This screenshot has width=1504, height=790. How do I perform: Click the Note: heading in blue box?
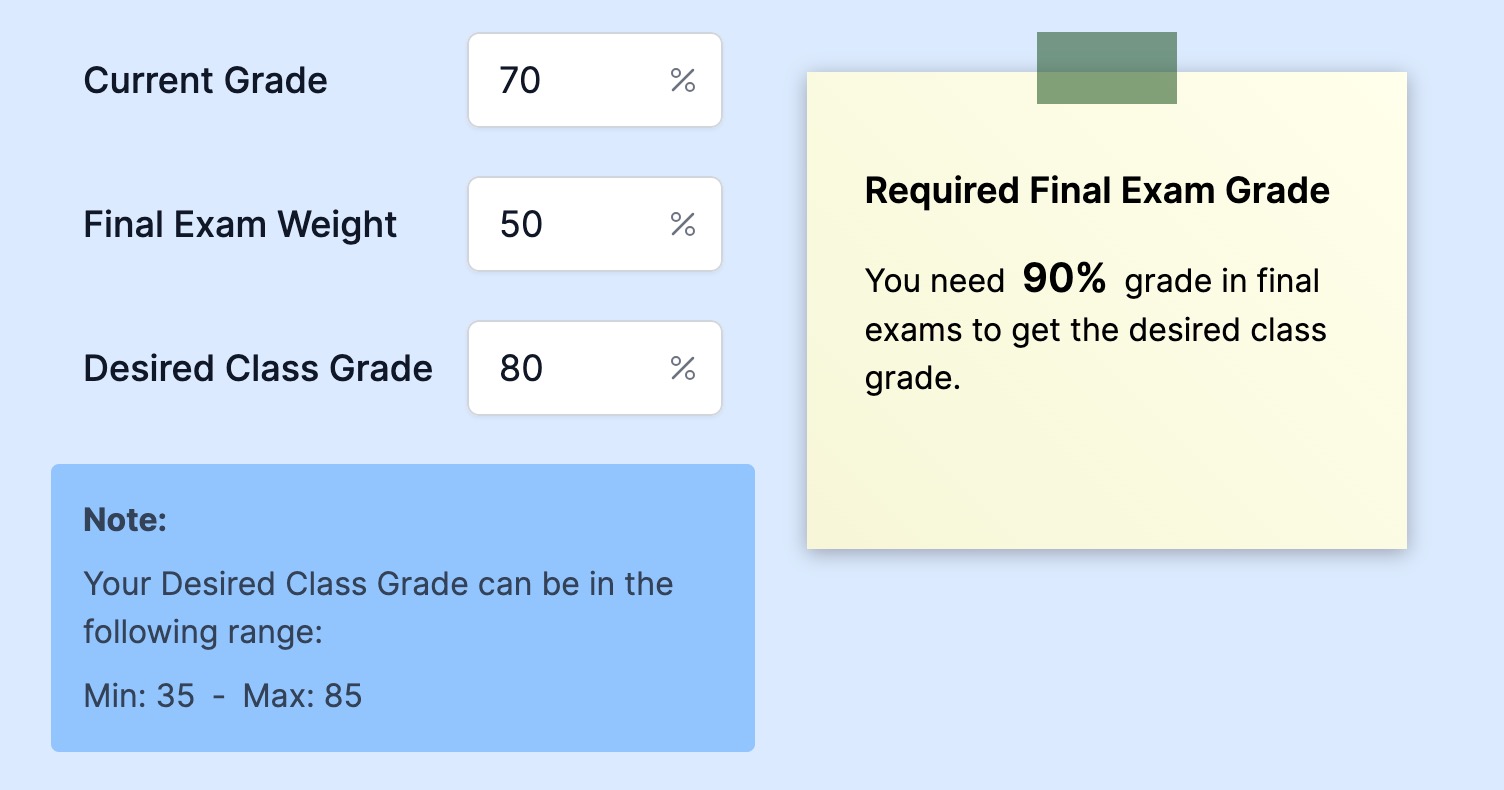[123, 520]
